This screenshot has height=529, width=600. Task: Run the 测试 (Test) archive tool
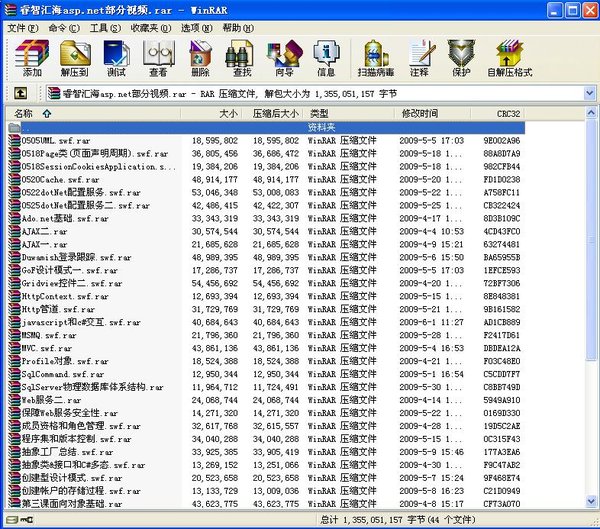tap(117, 58)
